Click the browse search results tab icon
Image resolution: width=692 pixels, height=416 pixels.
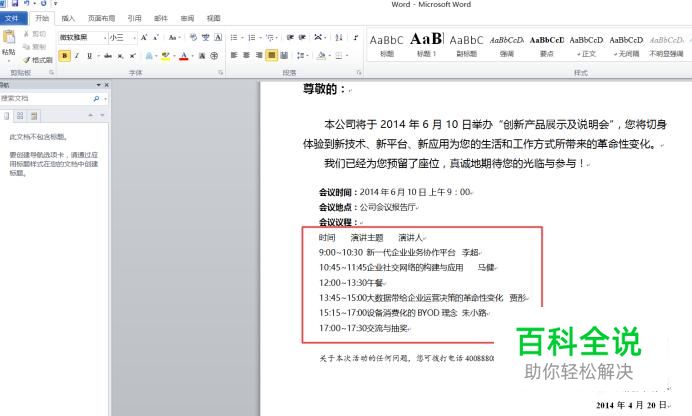pos(34,116)
